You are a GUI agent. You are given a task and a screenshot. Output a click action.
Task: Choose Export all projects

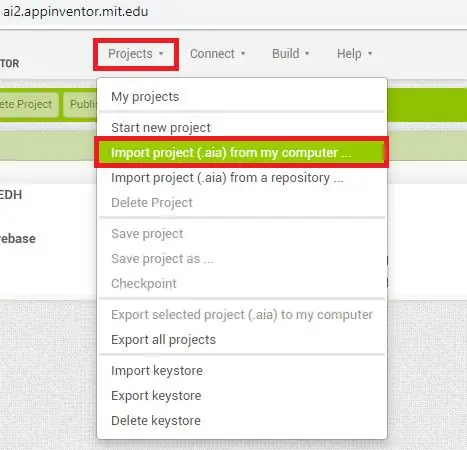242,340
